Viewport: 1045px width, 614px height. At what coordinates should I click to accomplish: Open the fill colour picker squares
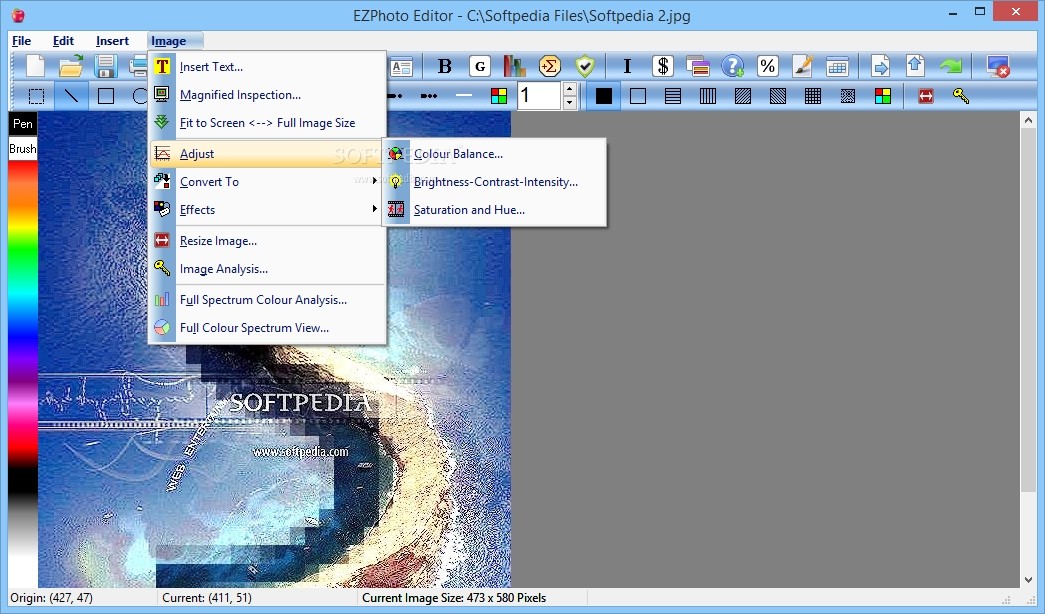pos(882,96)
